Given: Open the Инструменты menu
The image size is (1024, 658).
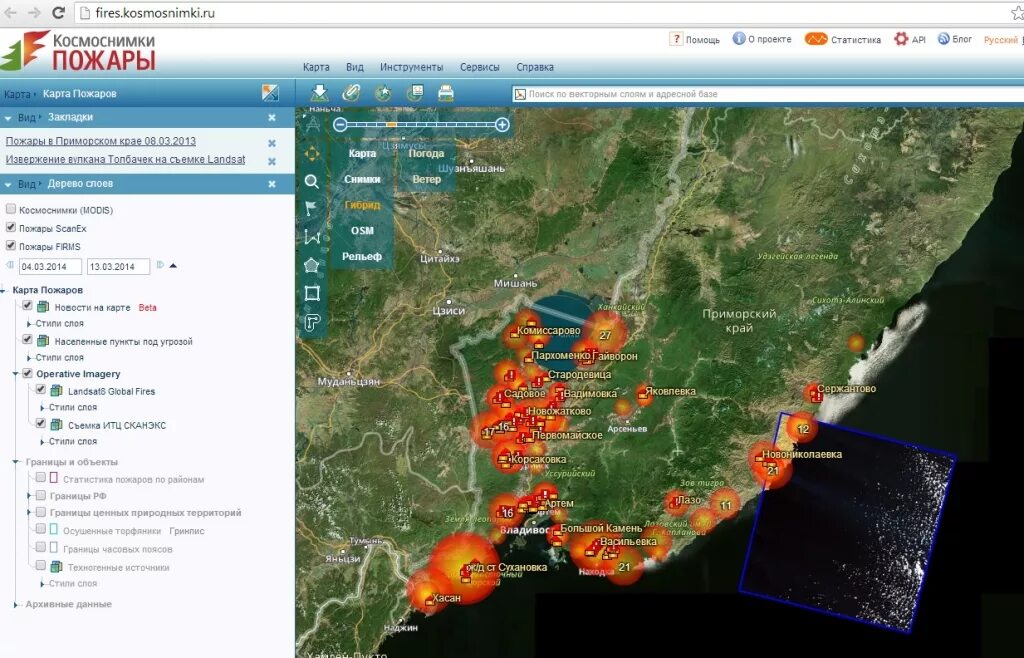Looking at the screenshot, I should tap(411, 67).
